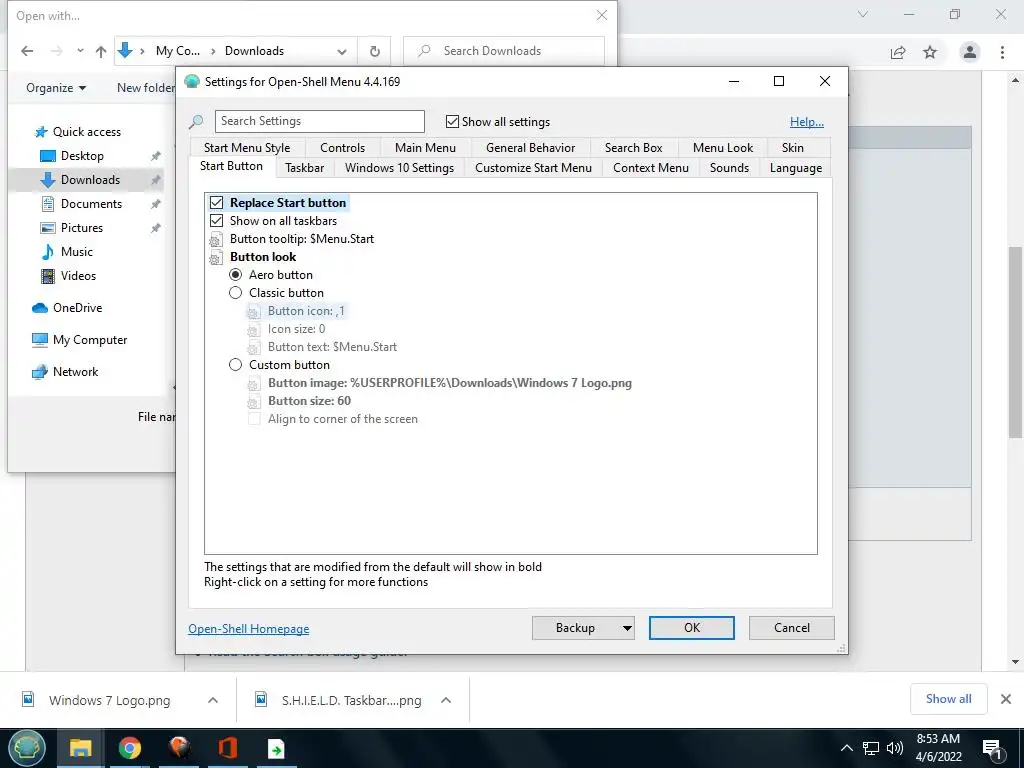Image resolution: width=1024 pixels, height=768 pixels.
Task: Open the Help link
Action: [x=807, y=121]
